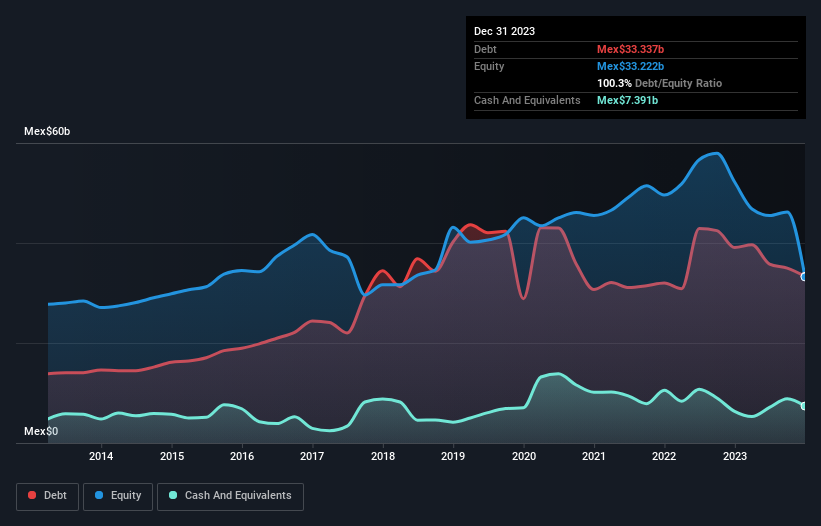This screenshot has width=821, height=526.
Task: Click the 2023 x-axis label
Action: [735, 456]
